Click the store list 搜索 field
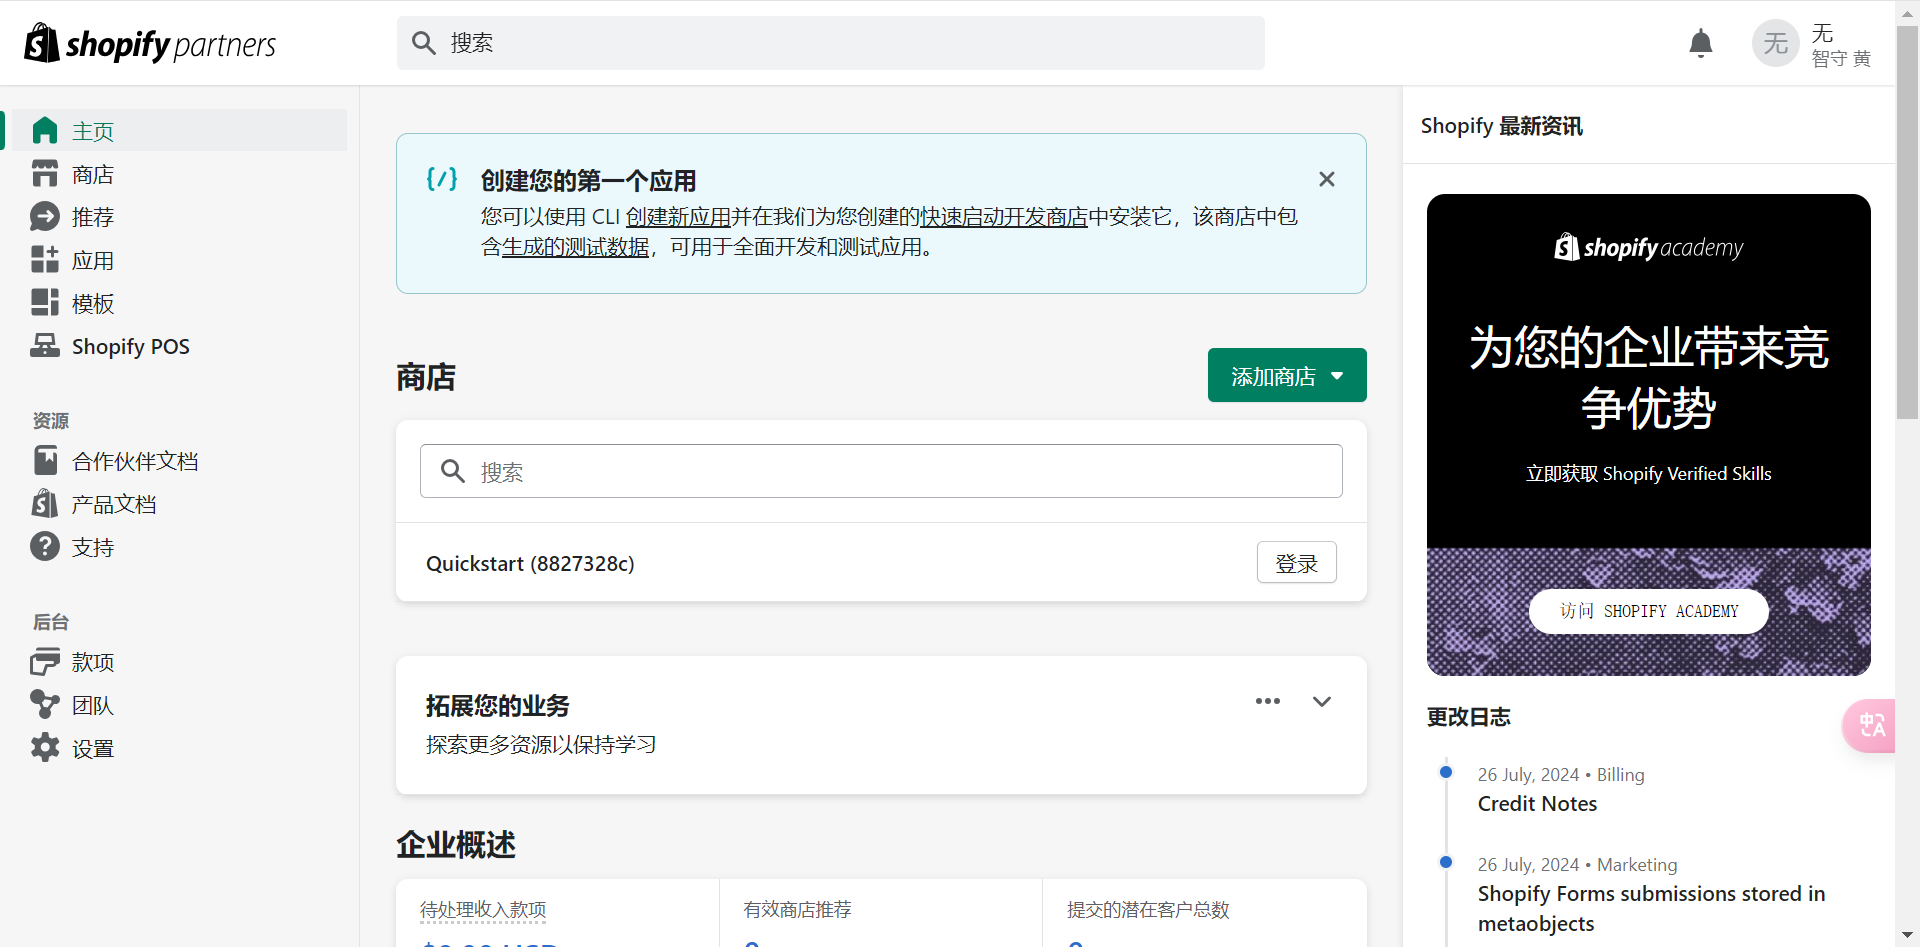The image size is (1920, 947). (881, 471)
